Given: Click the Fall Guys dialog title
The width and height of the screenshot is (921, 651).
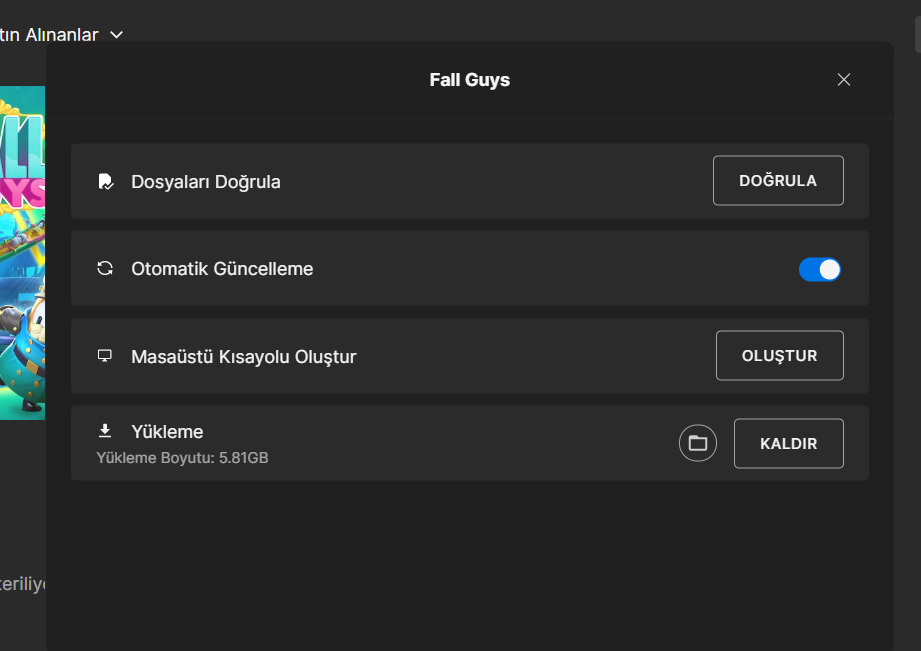Looking at the screenshot, I should (470, 80).
